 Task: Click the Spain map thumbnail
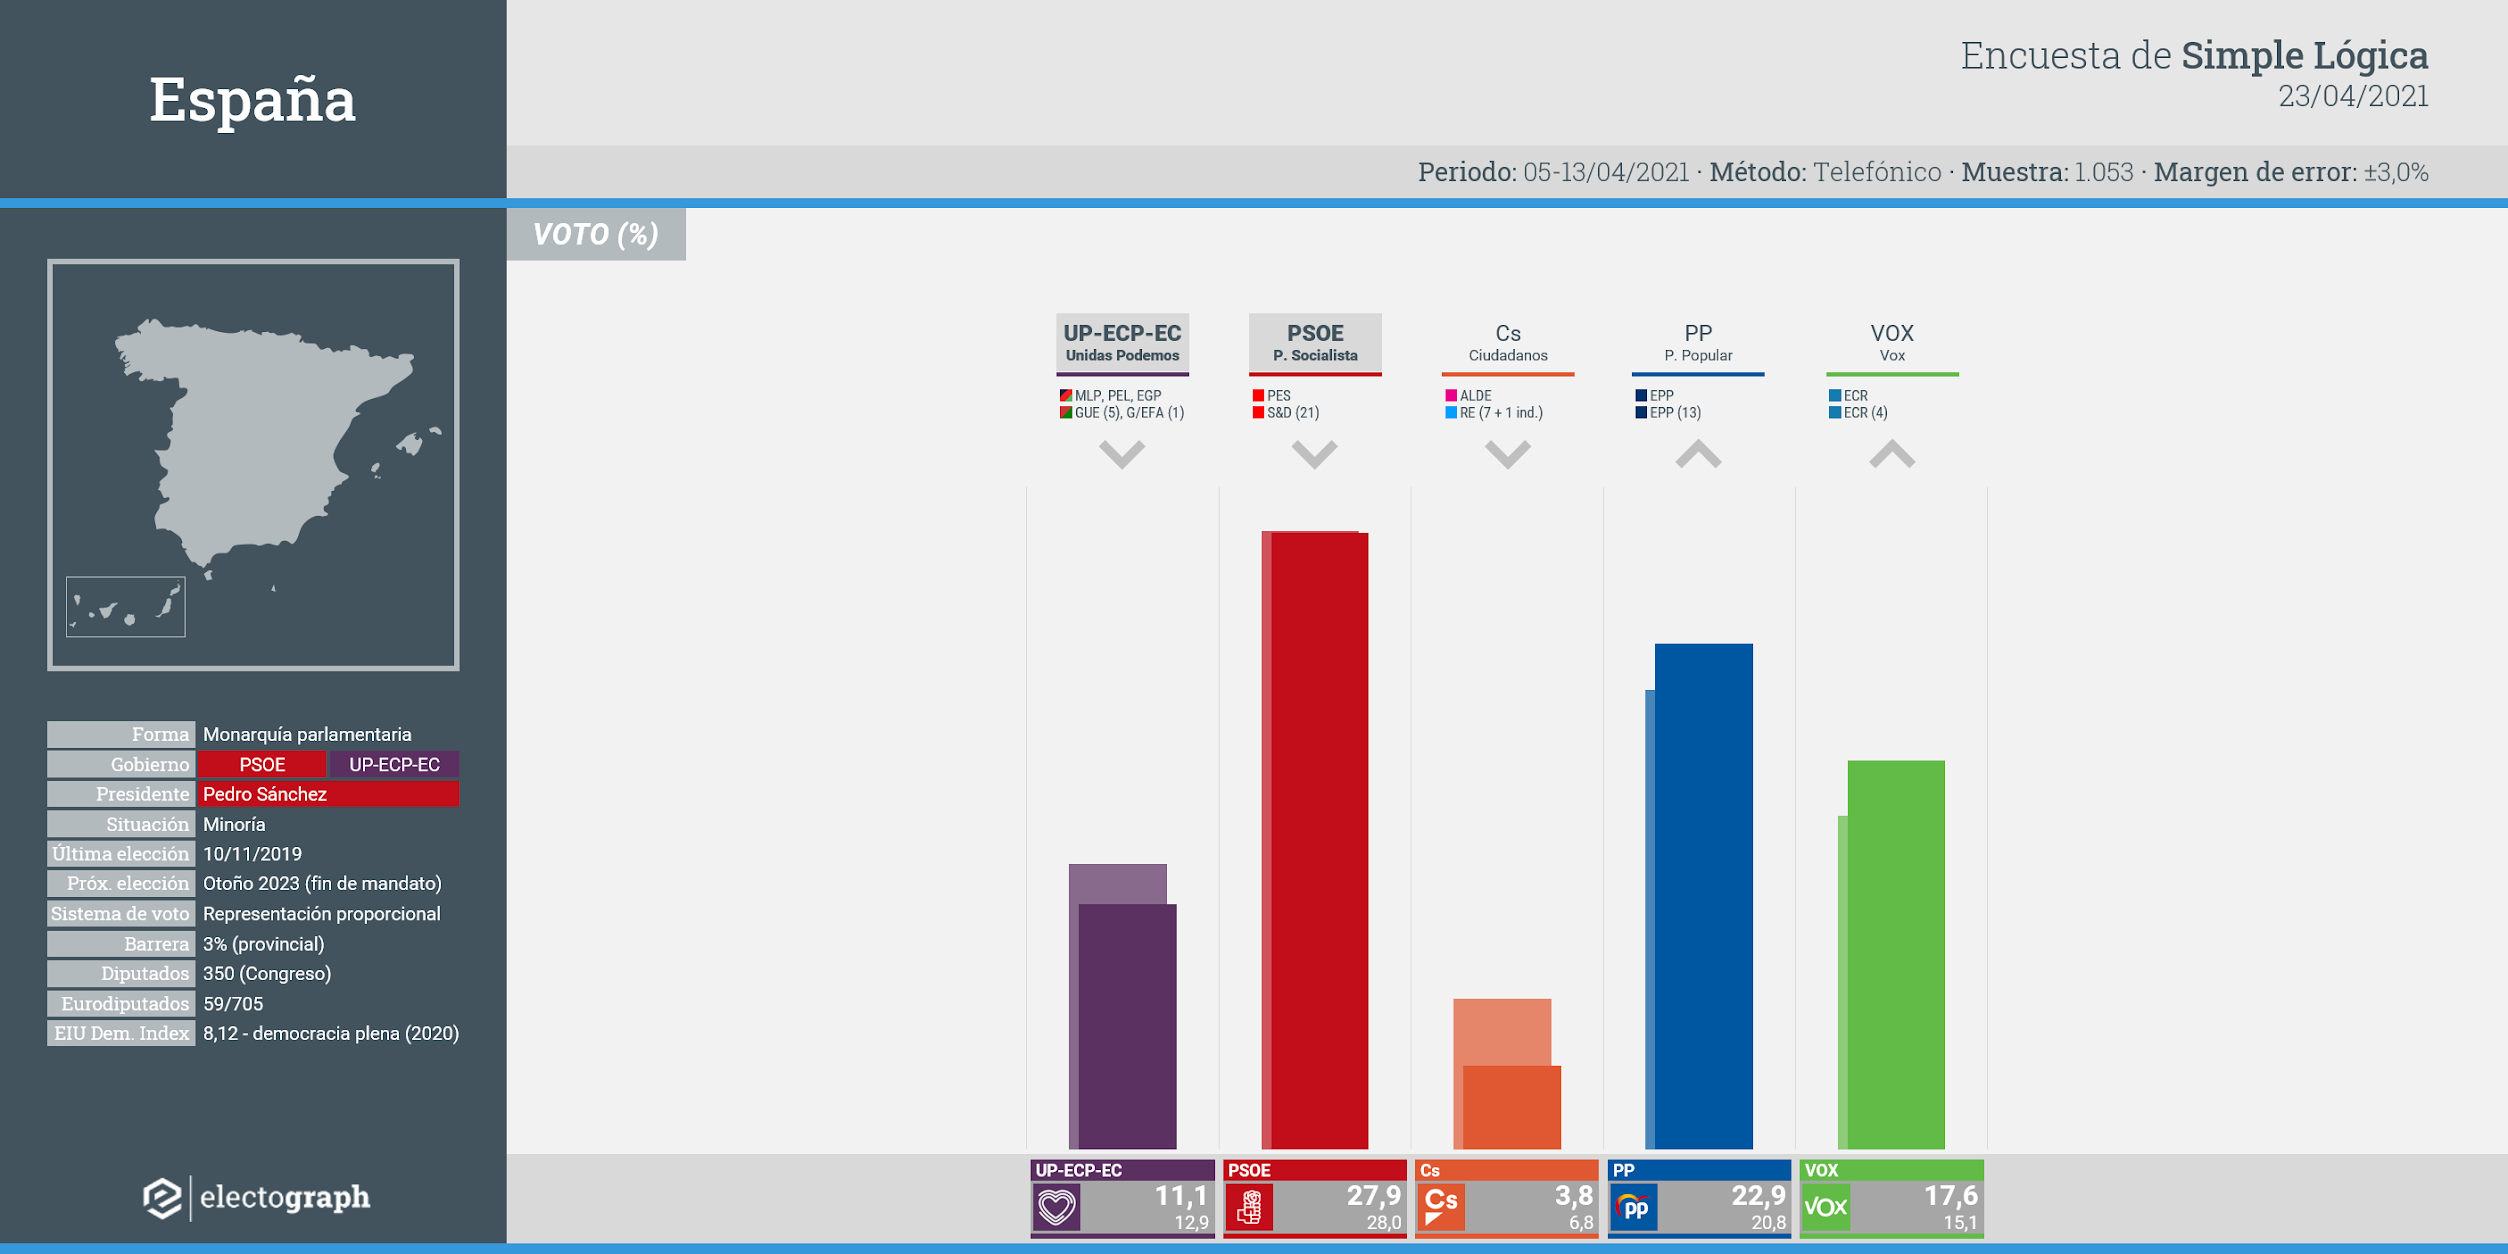click(x=253, y=465)
